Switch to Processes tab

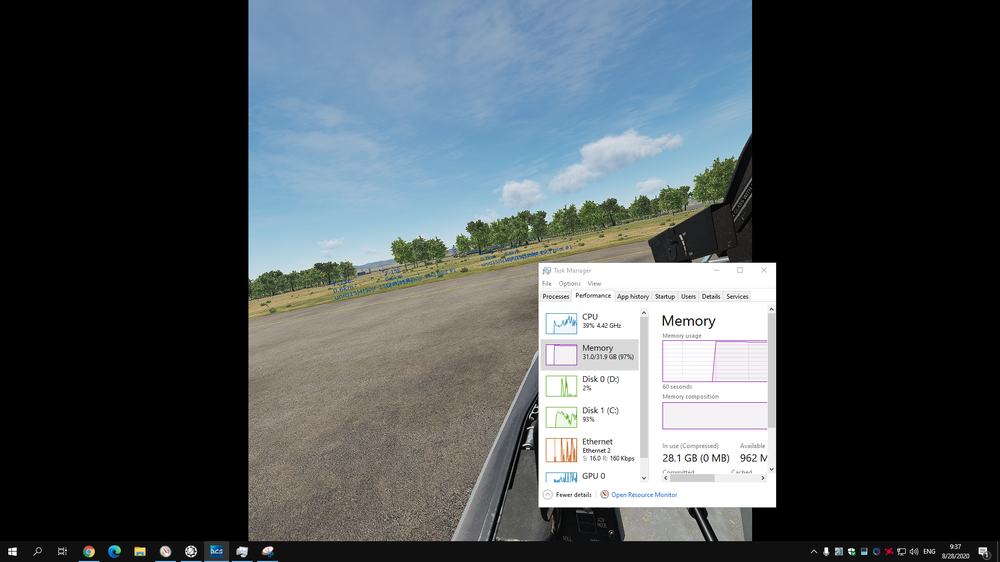pyautogui.click(x=555, y=297)
